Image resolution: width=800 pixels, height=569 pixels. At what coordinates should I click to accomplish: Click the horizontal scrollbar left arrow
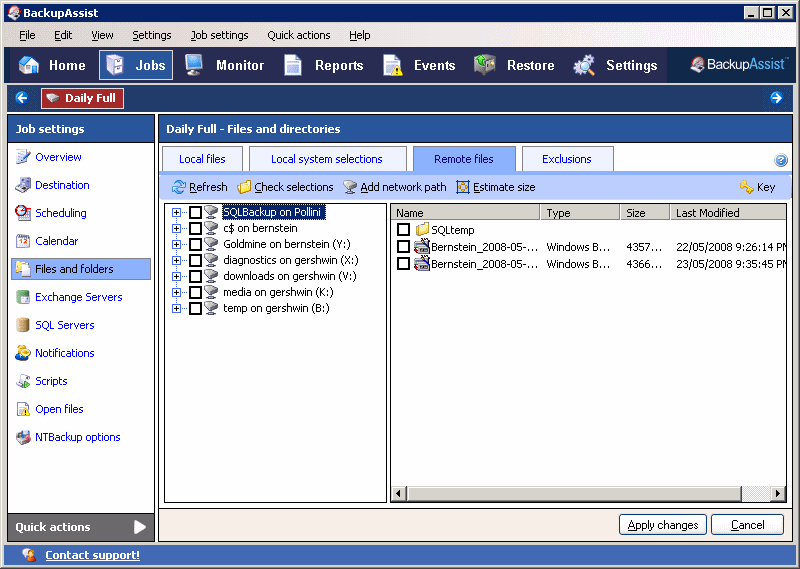click(x=399, y=493)
